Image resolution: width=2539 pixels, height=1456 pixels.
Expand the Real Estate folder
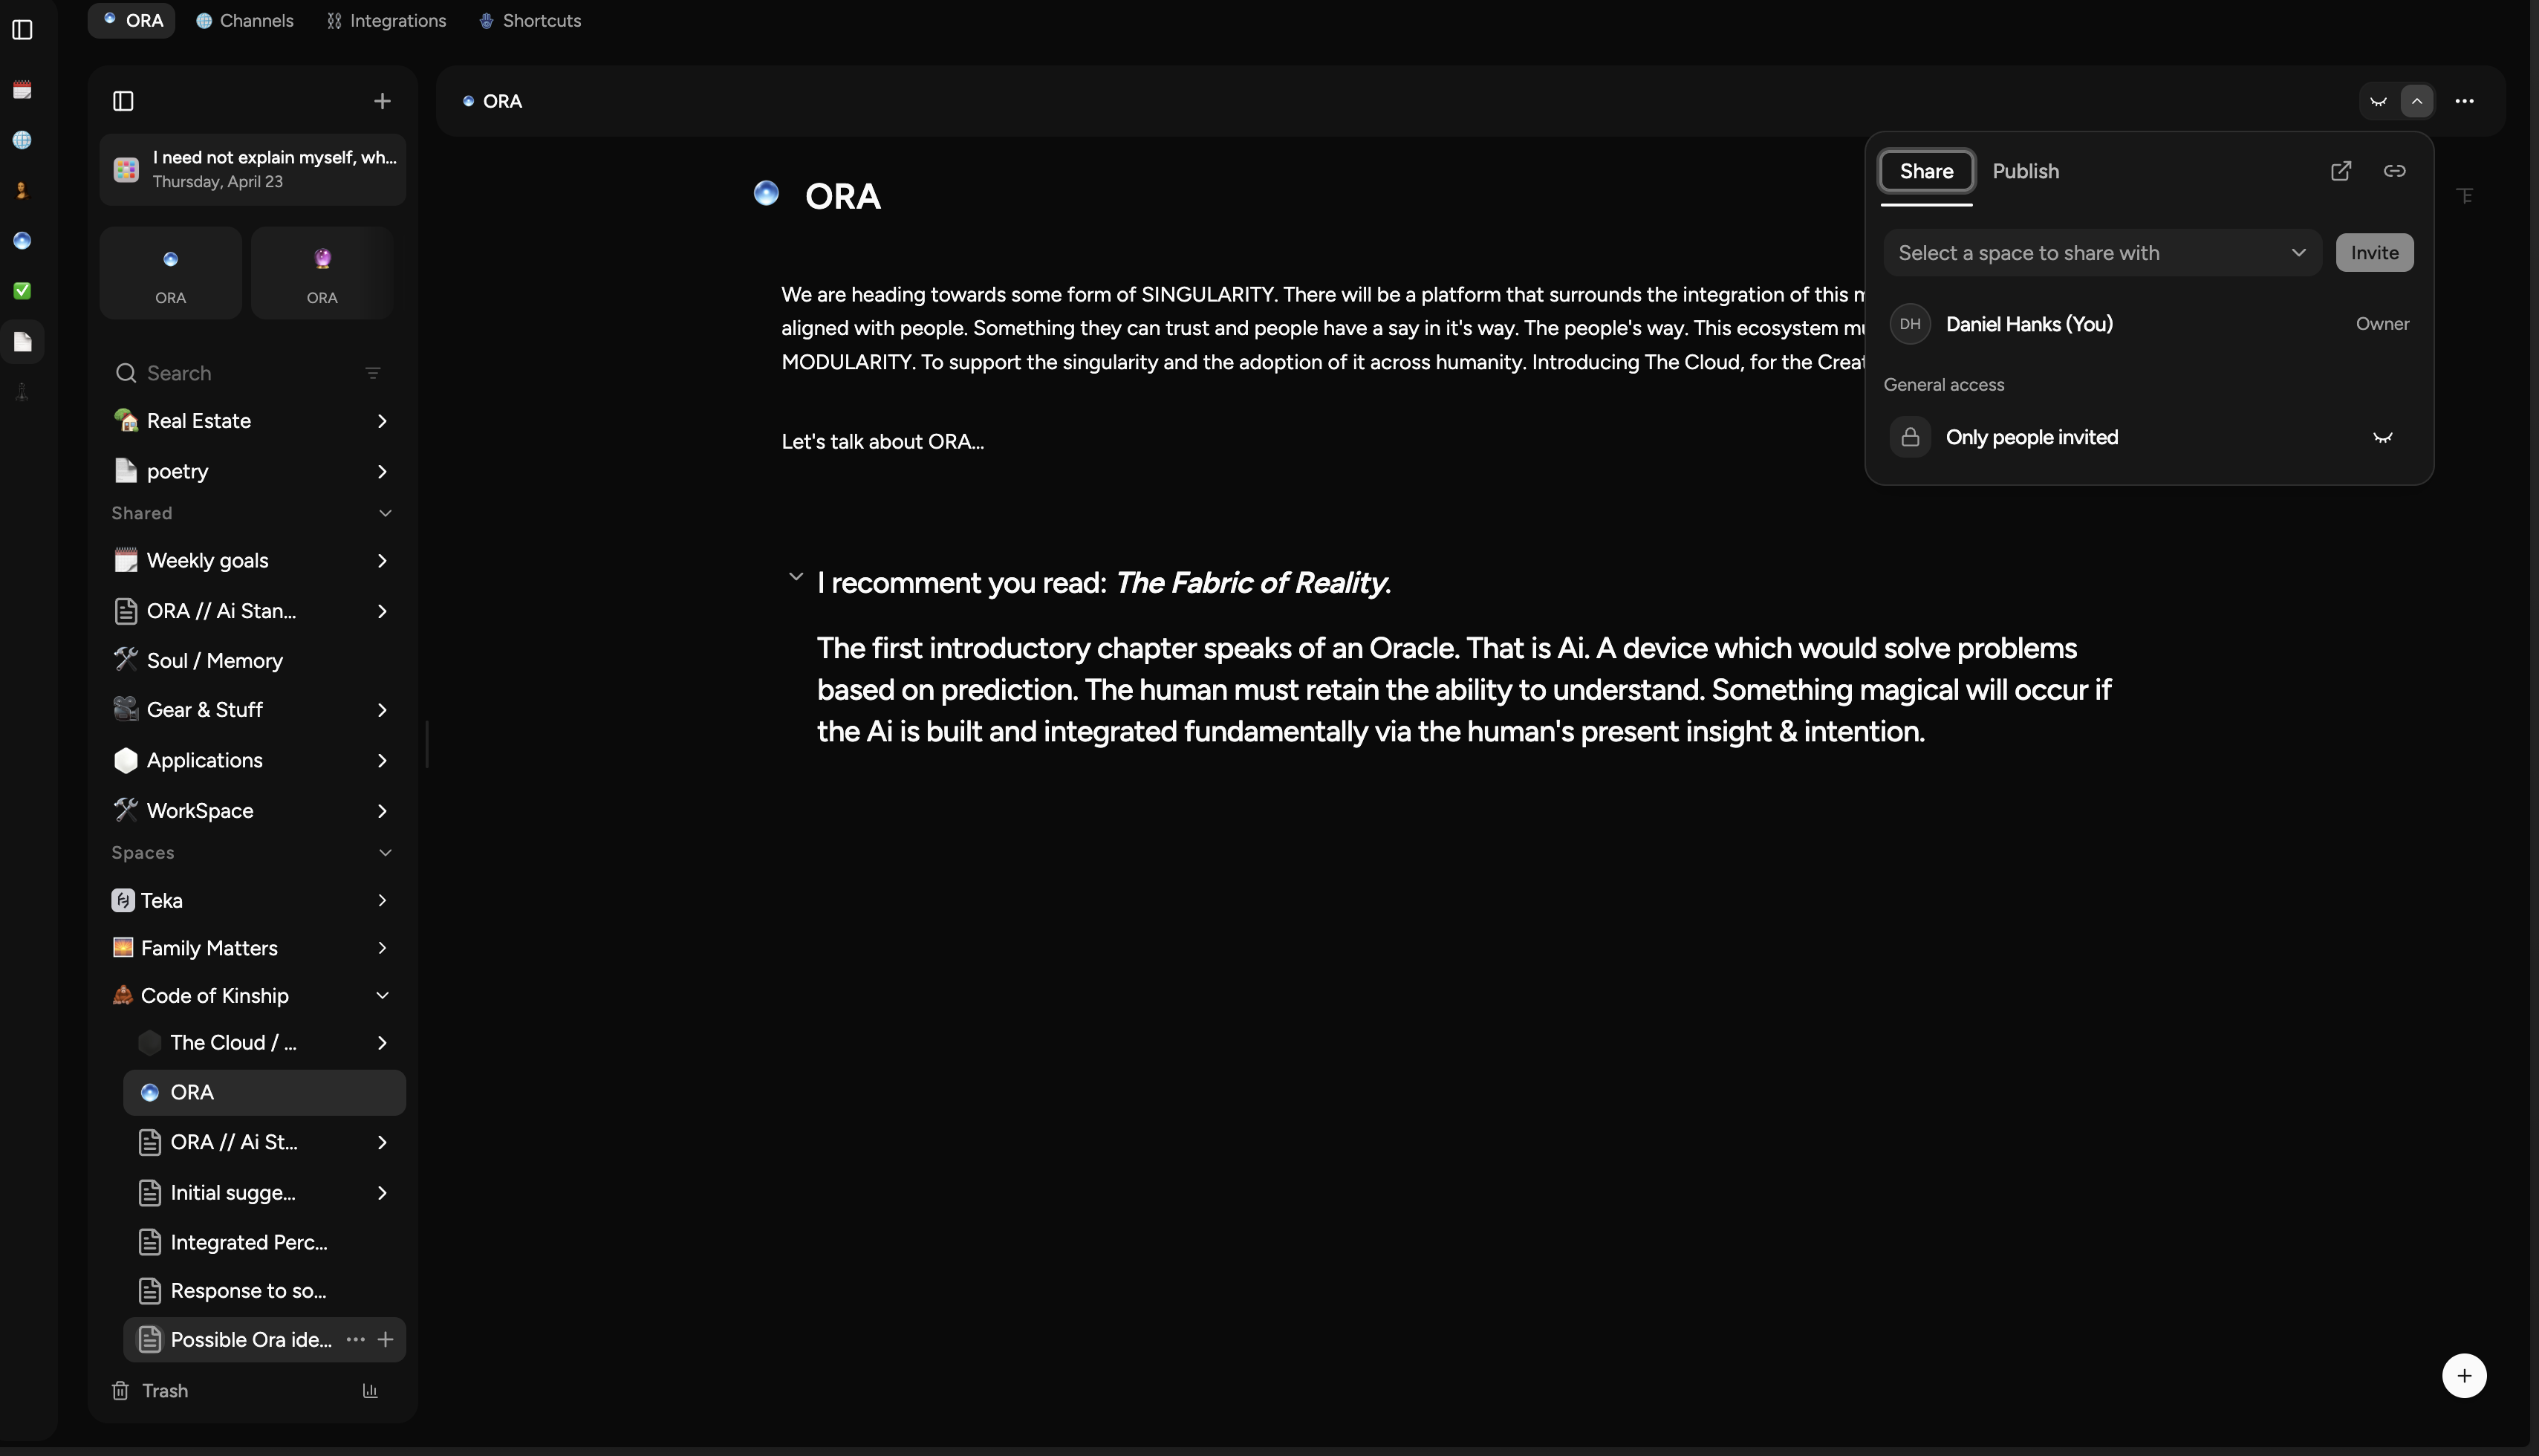click(x=382, y=421)
